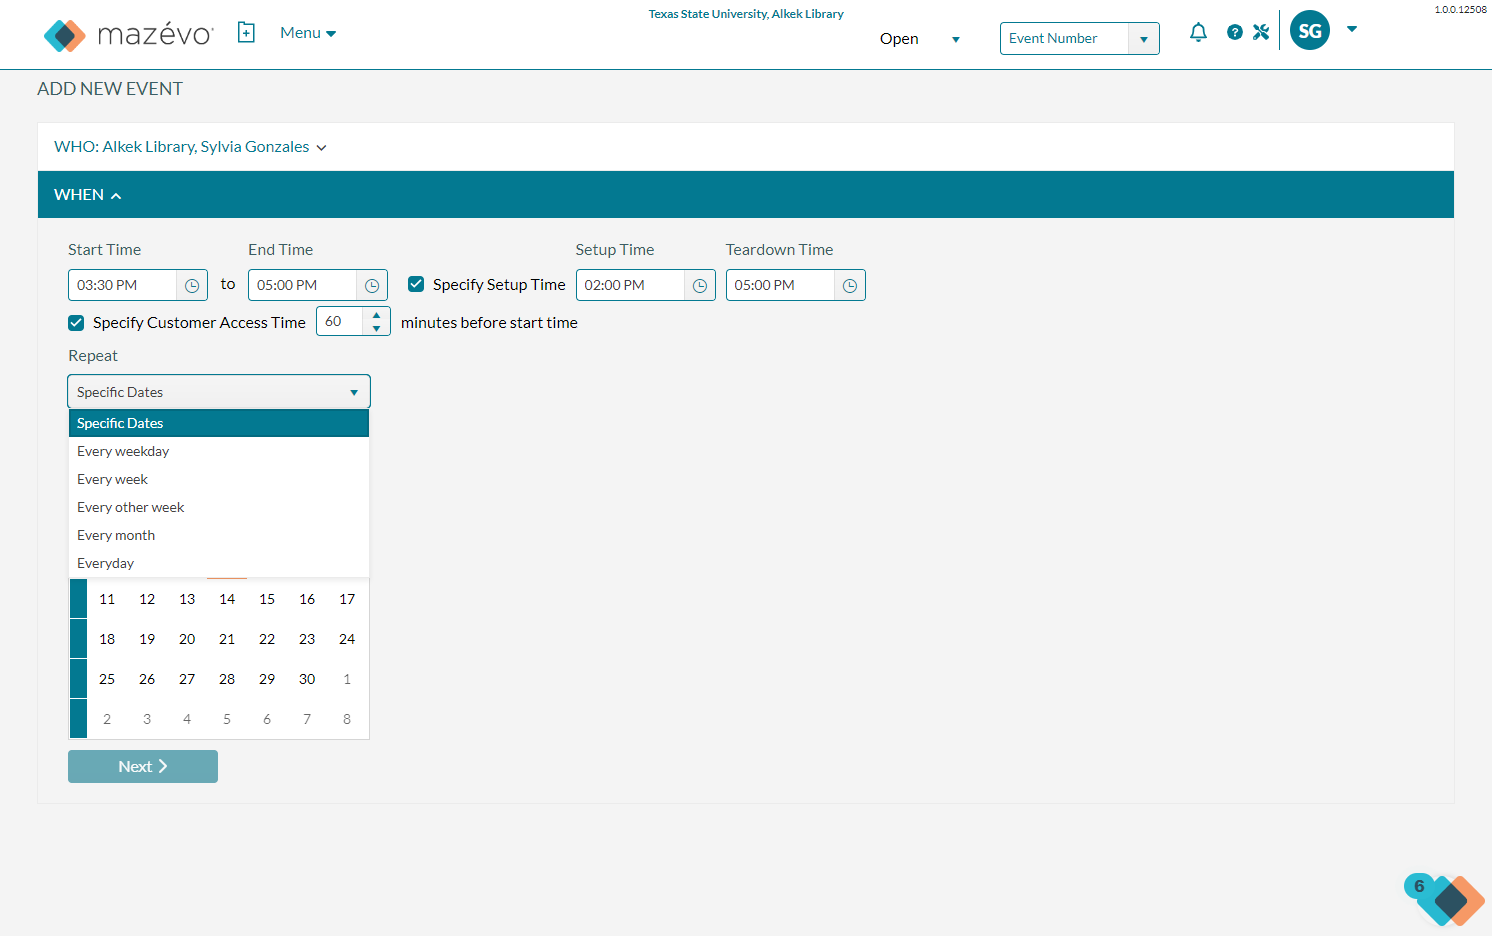Viewport: 1492px width, 936px height.
Task: Open the Event Number dropdown arrow
Action: point(1143,39)
